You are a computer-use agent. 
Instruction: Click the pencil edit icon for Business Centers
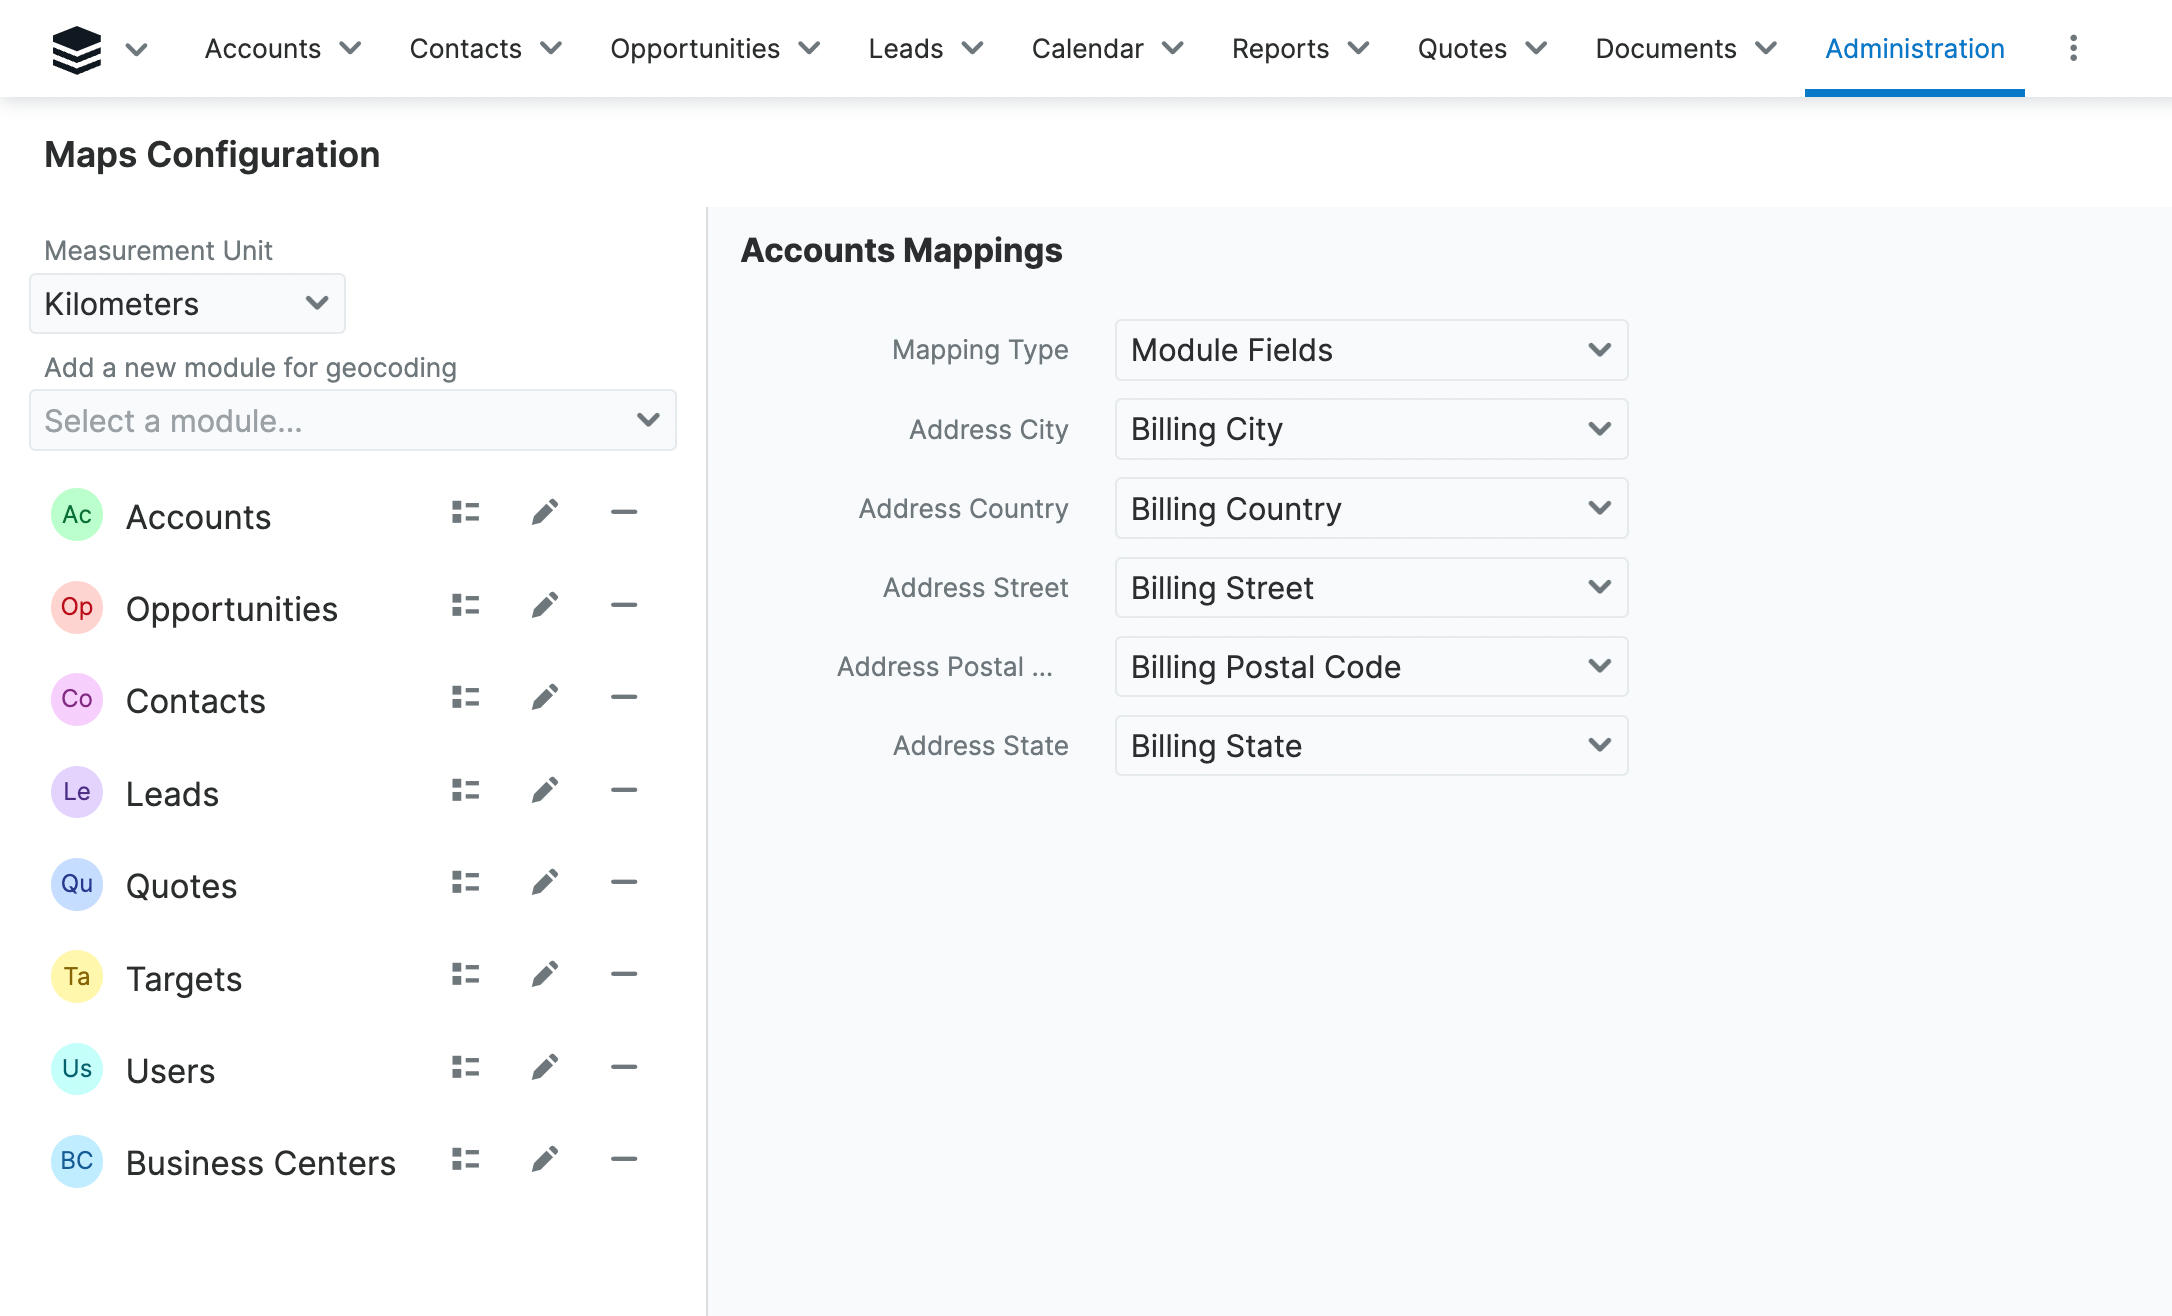point(545,1159)
